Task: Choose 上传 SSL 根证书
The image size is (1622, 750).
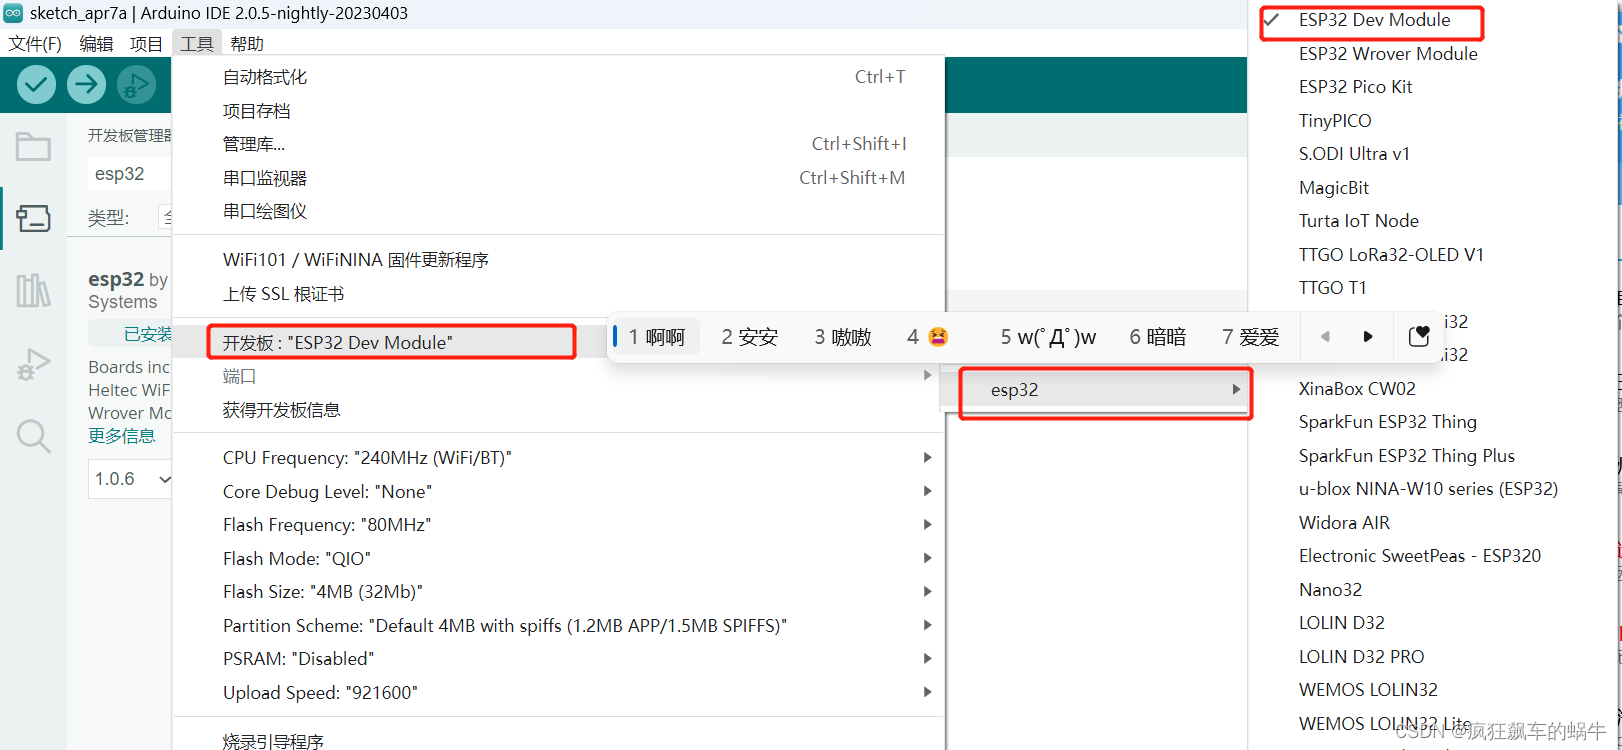Action: pos(558,294)
